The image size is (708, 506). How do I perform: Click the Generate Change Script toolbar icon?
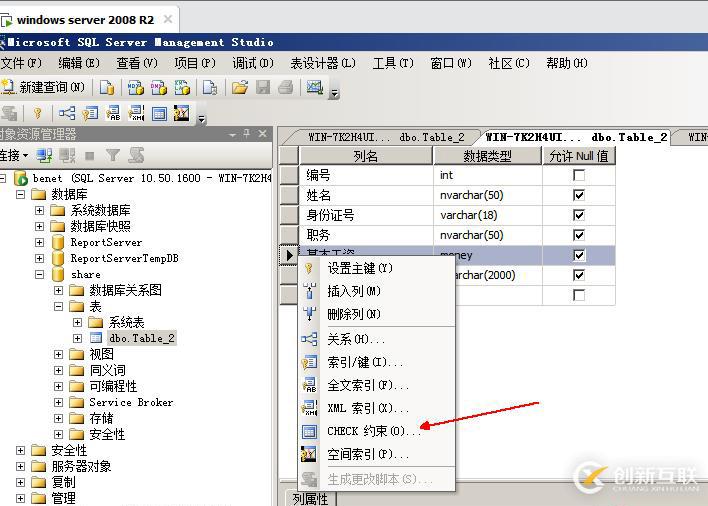pyautogui.click(x=9, y=113)
